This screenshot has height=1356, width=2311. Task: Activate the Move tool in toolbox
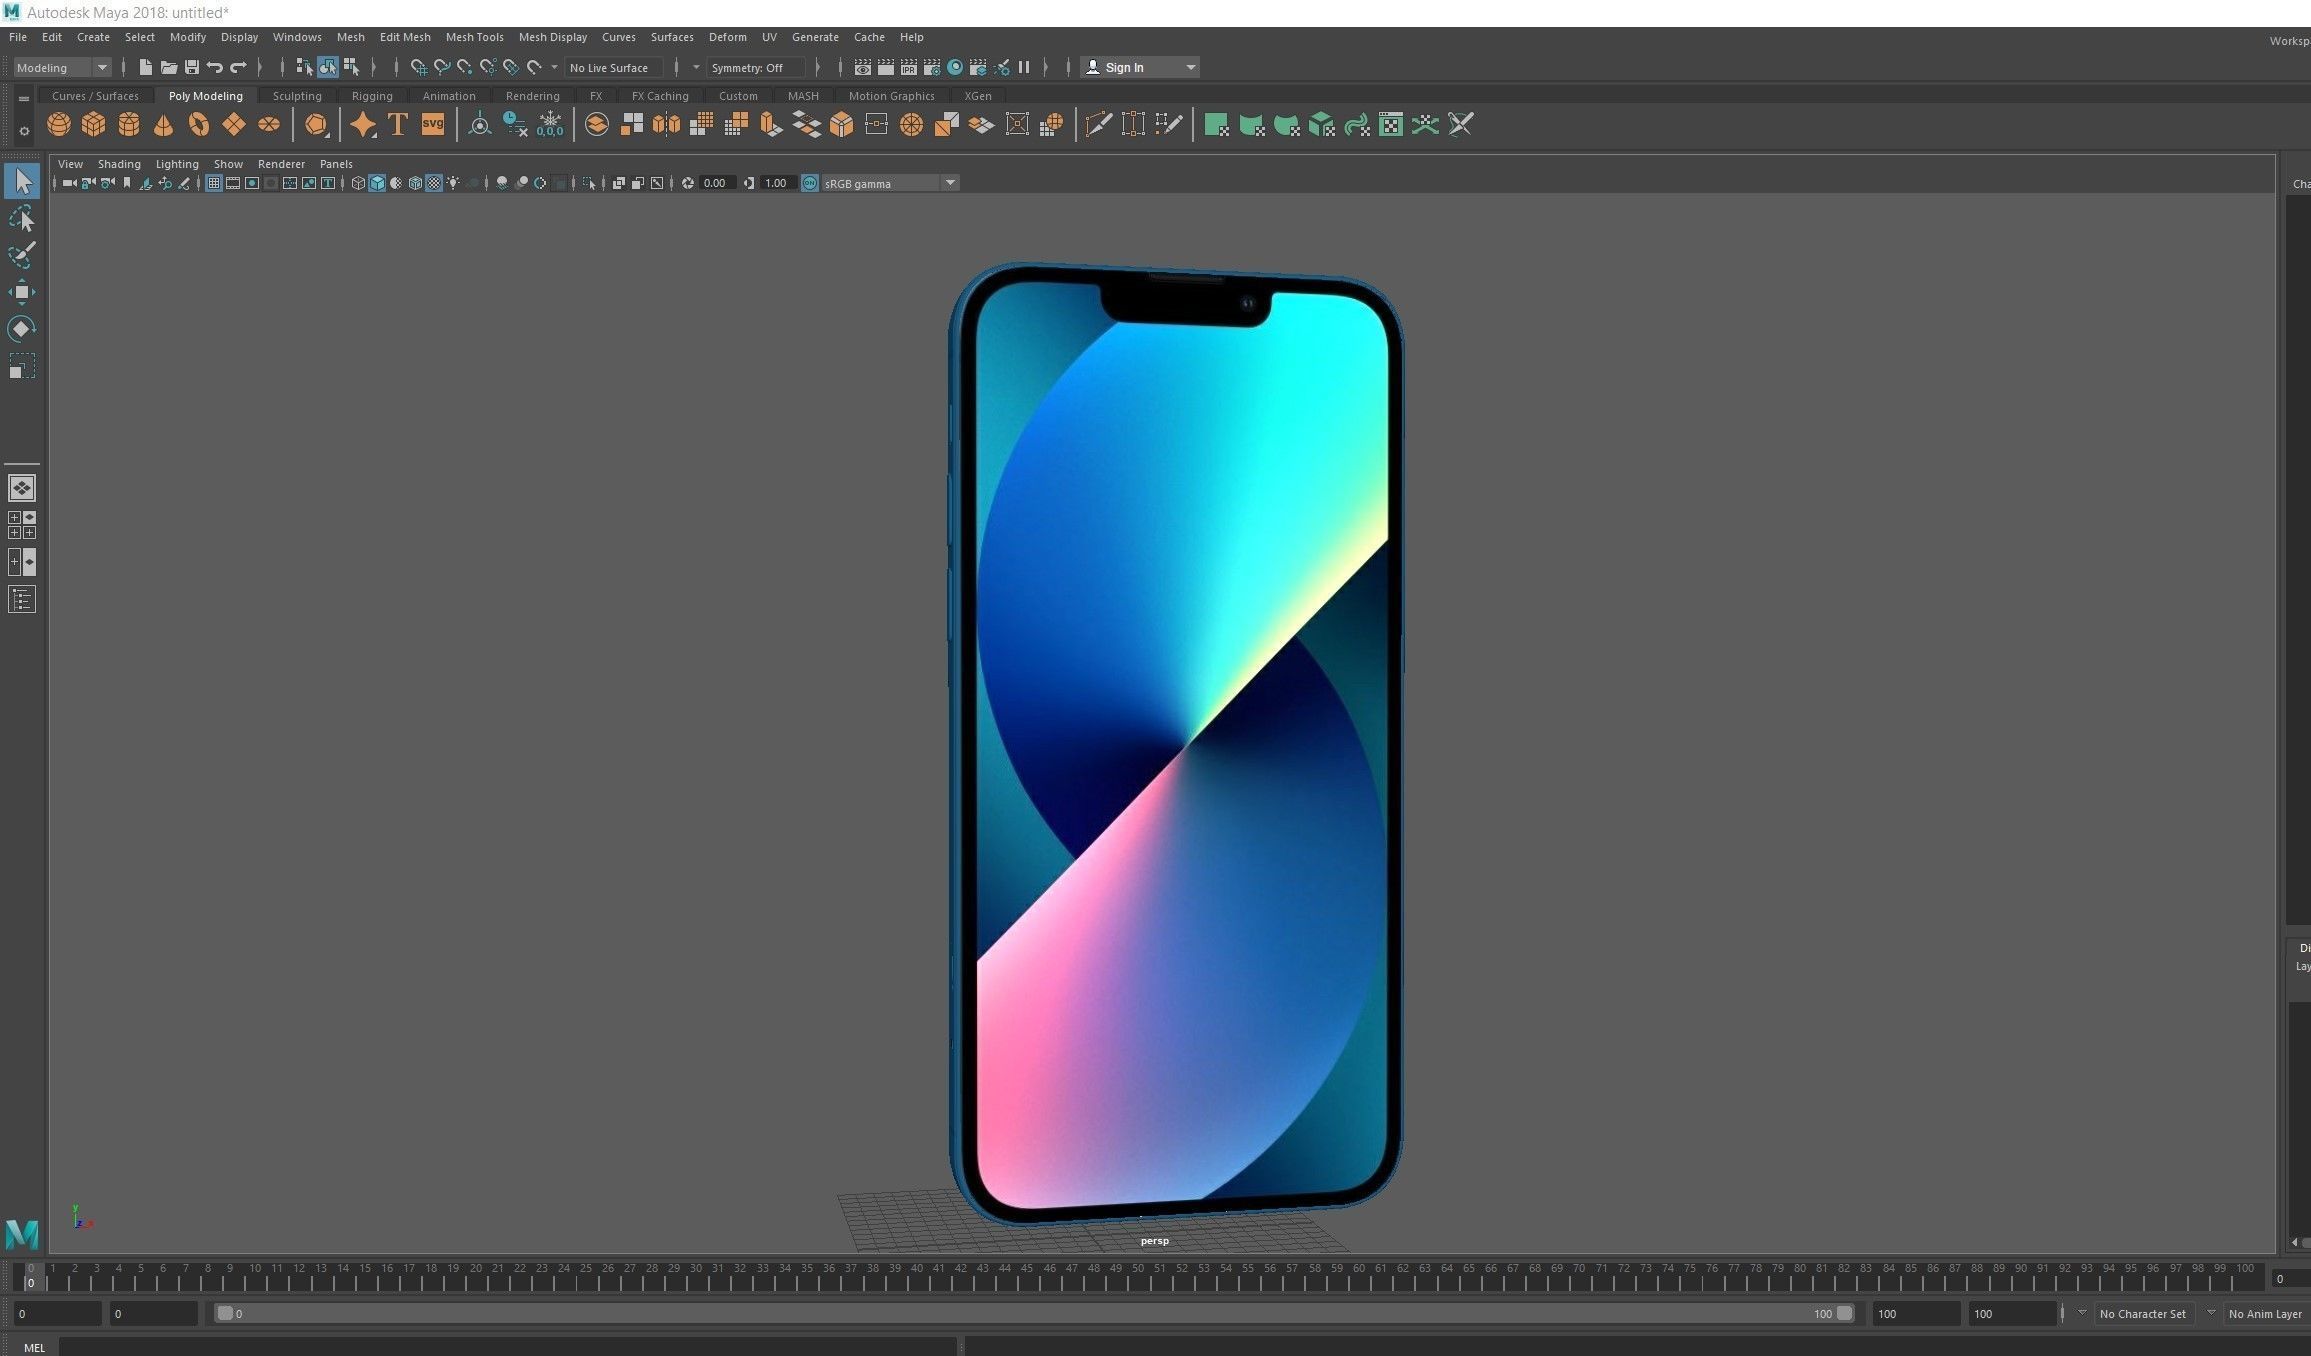[x=21, y=292]
